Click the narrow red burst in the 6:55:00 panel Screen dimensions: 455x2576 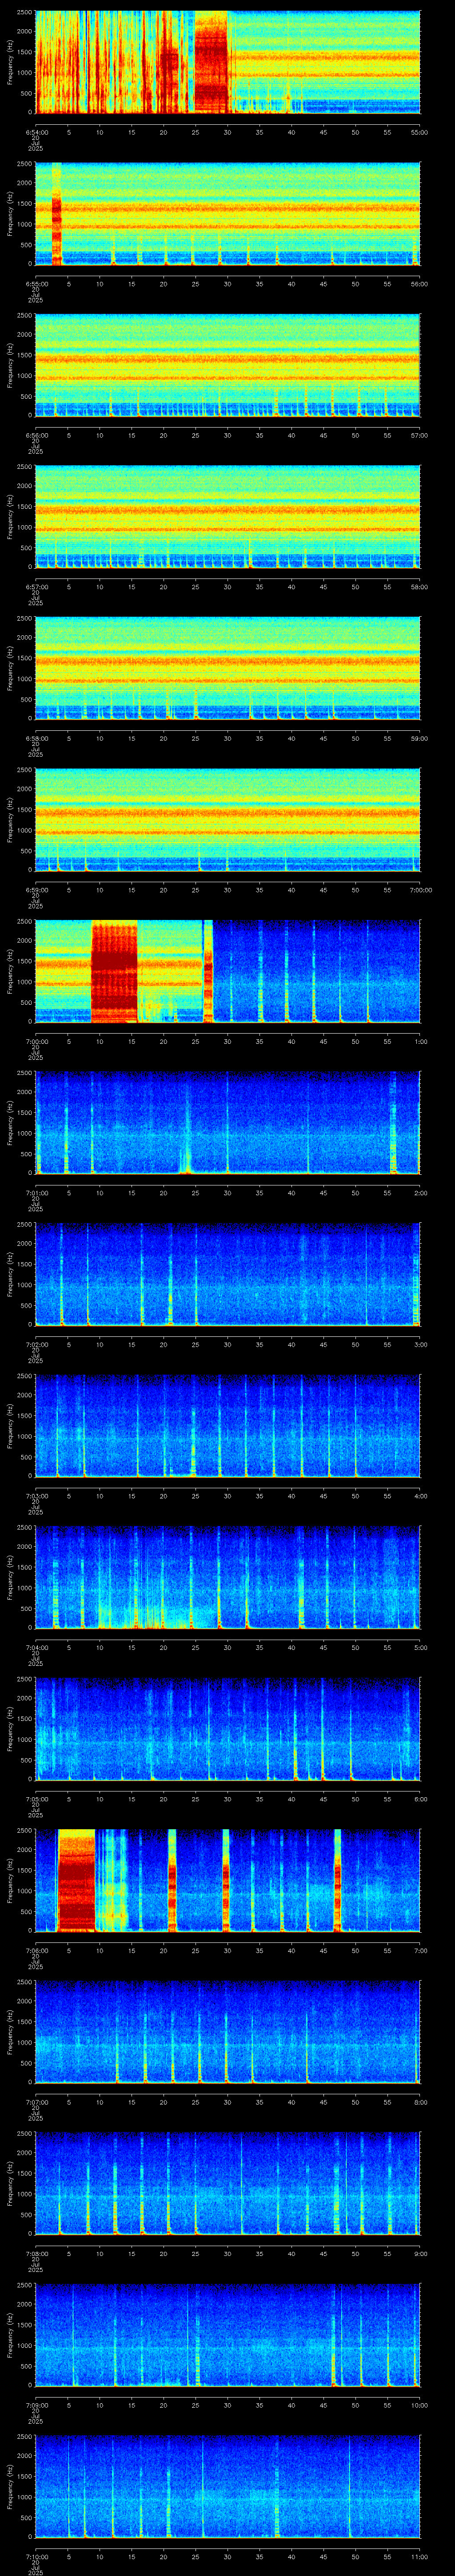(x=56, y=214)
